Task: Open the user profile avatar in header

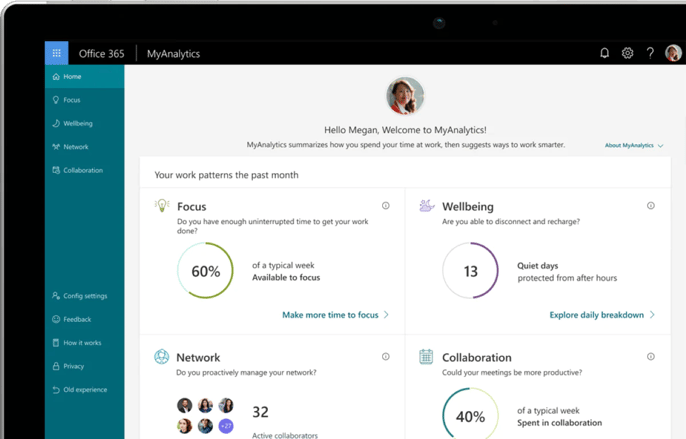Action: coord(673,53)
